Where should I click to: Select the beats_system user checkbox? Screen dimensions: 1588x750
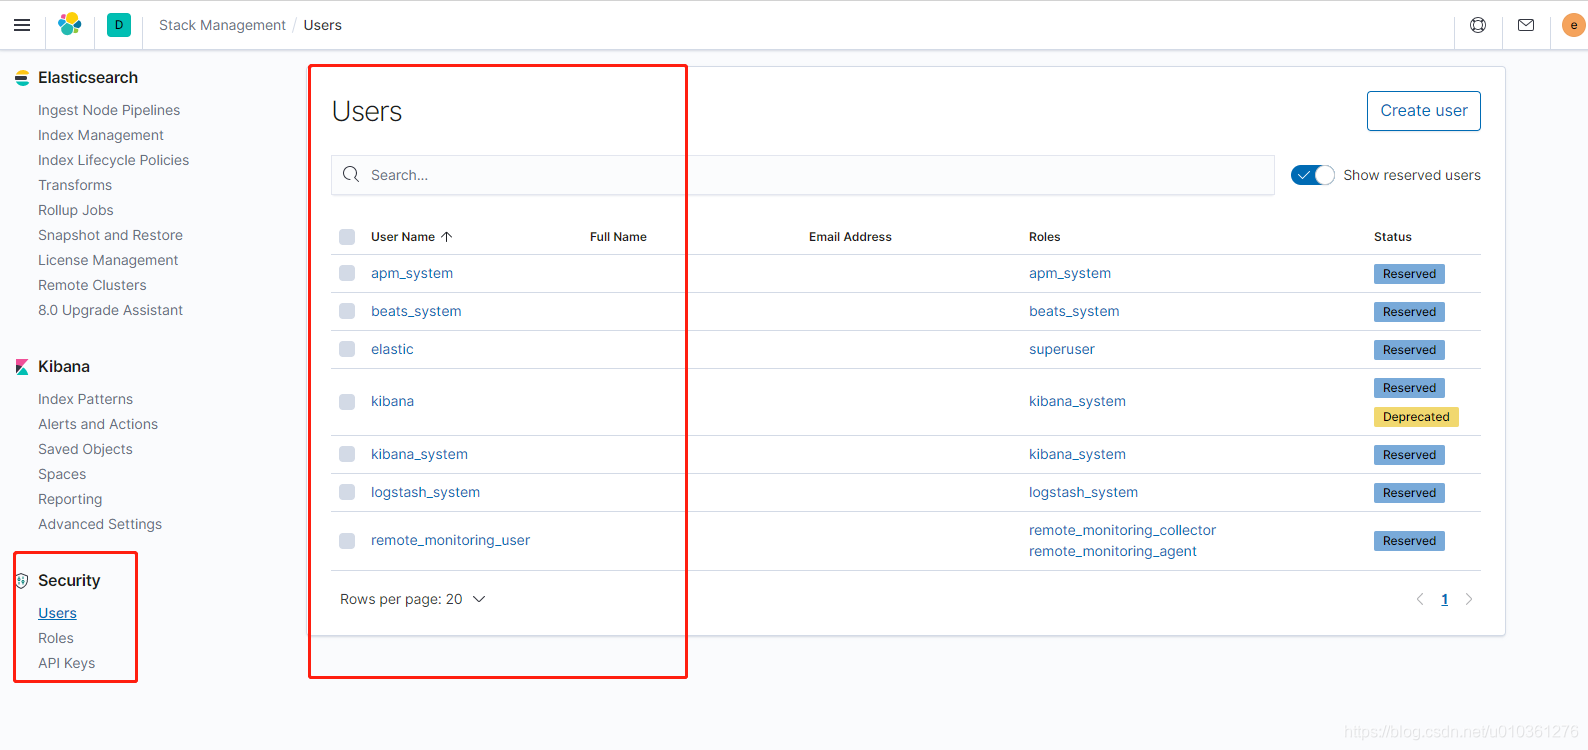347,311
